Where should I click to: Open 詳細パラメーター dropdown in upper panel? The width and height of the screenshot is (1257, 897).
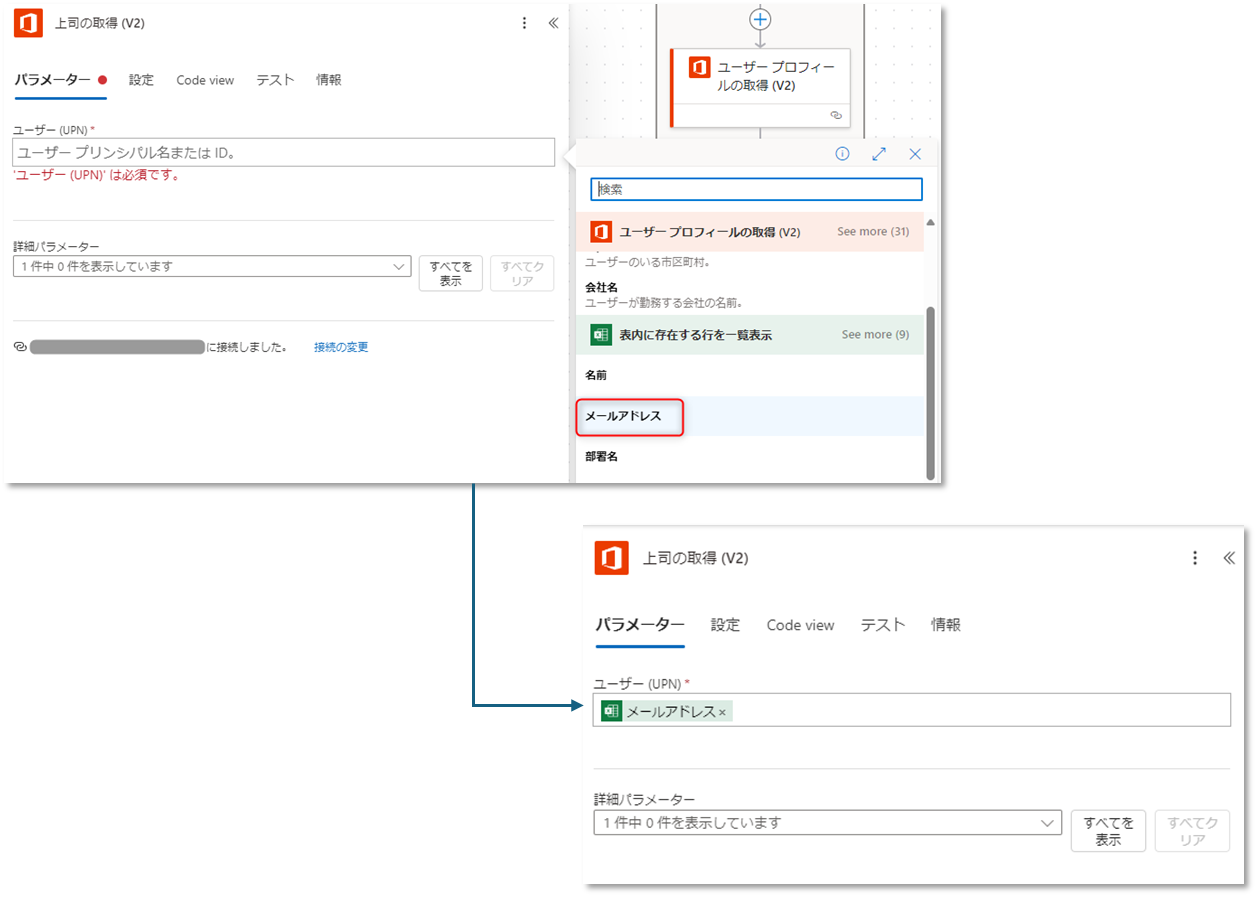click(212, 266)
